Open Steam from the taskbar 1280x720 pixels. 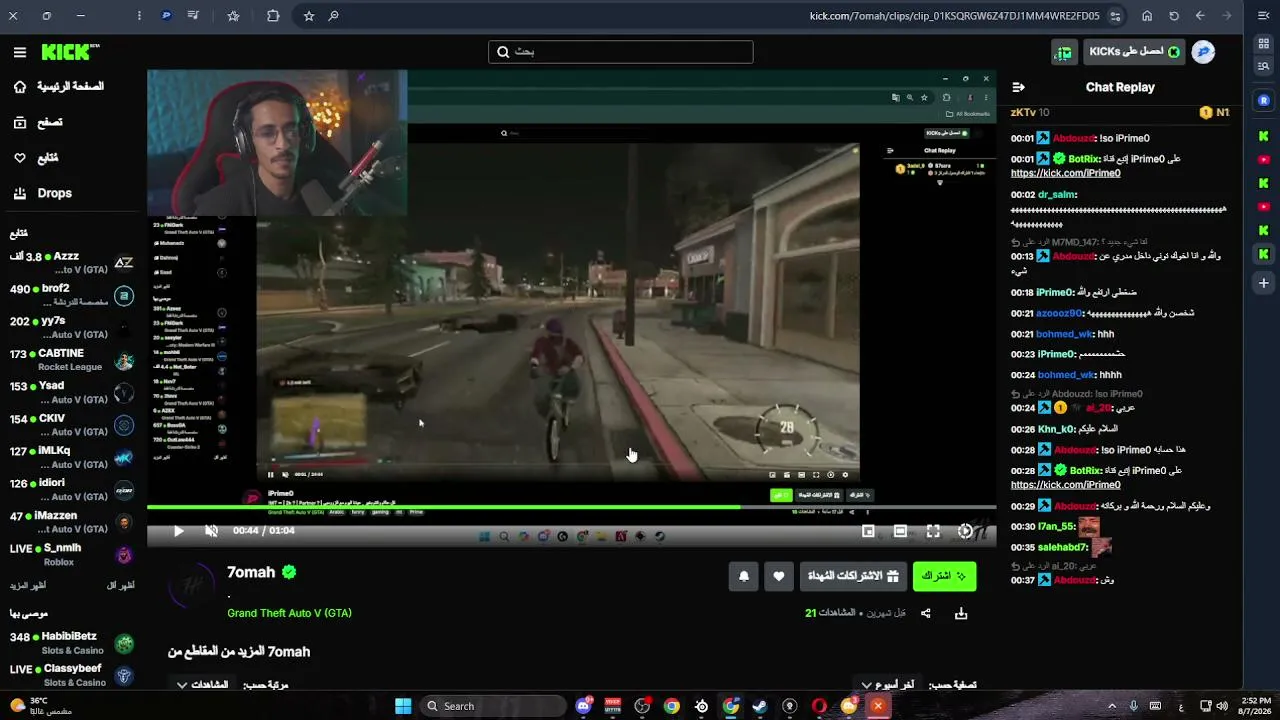click(760, 706)
